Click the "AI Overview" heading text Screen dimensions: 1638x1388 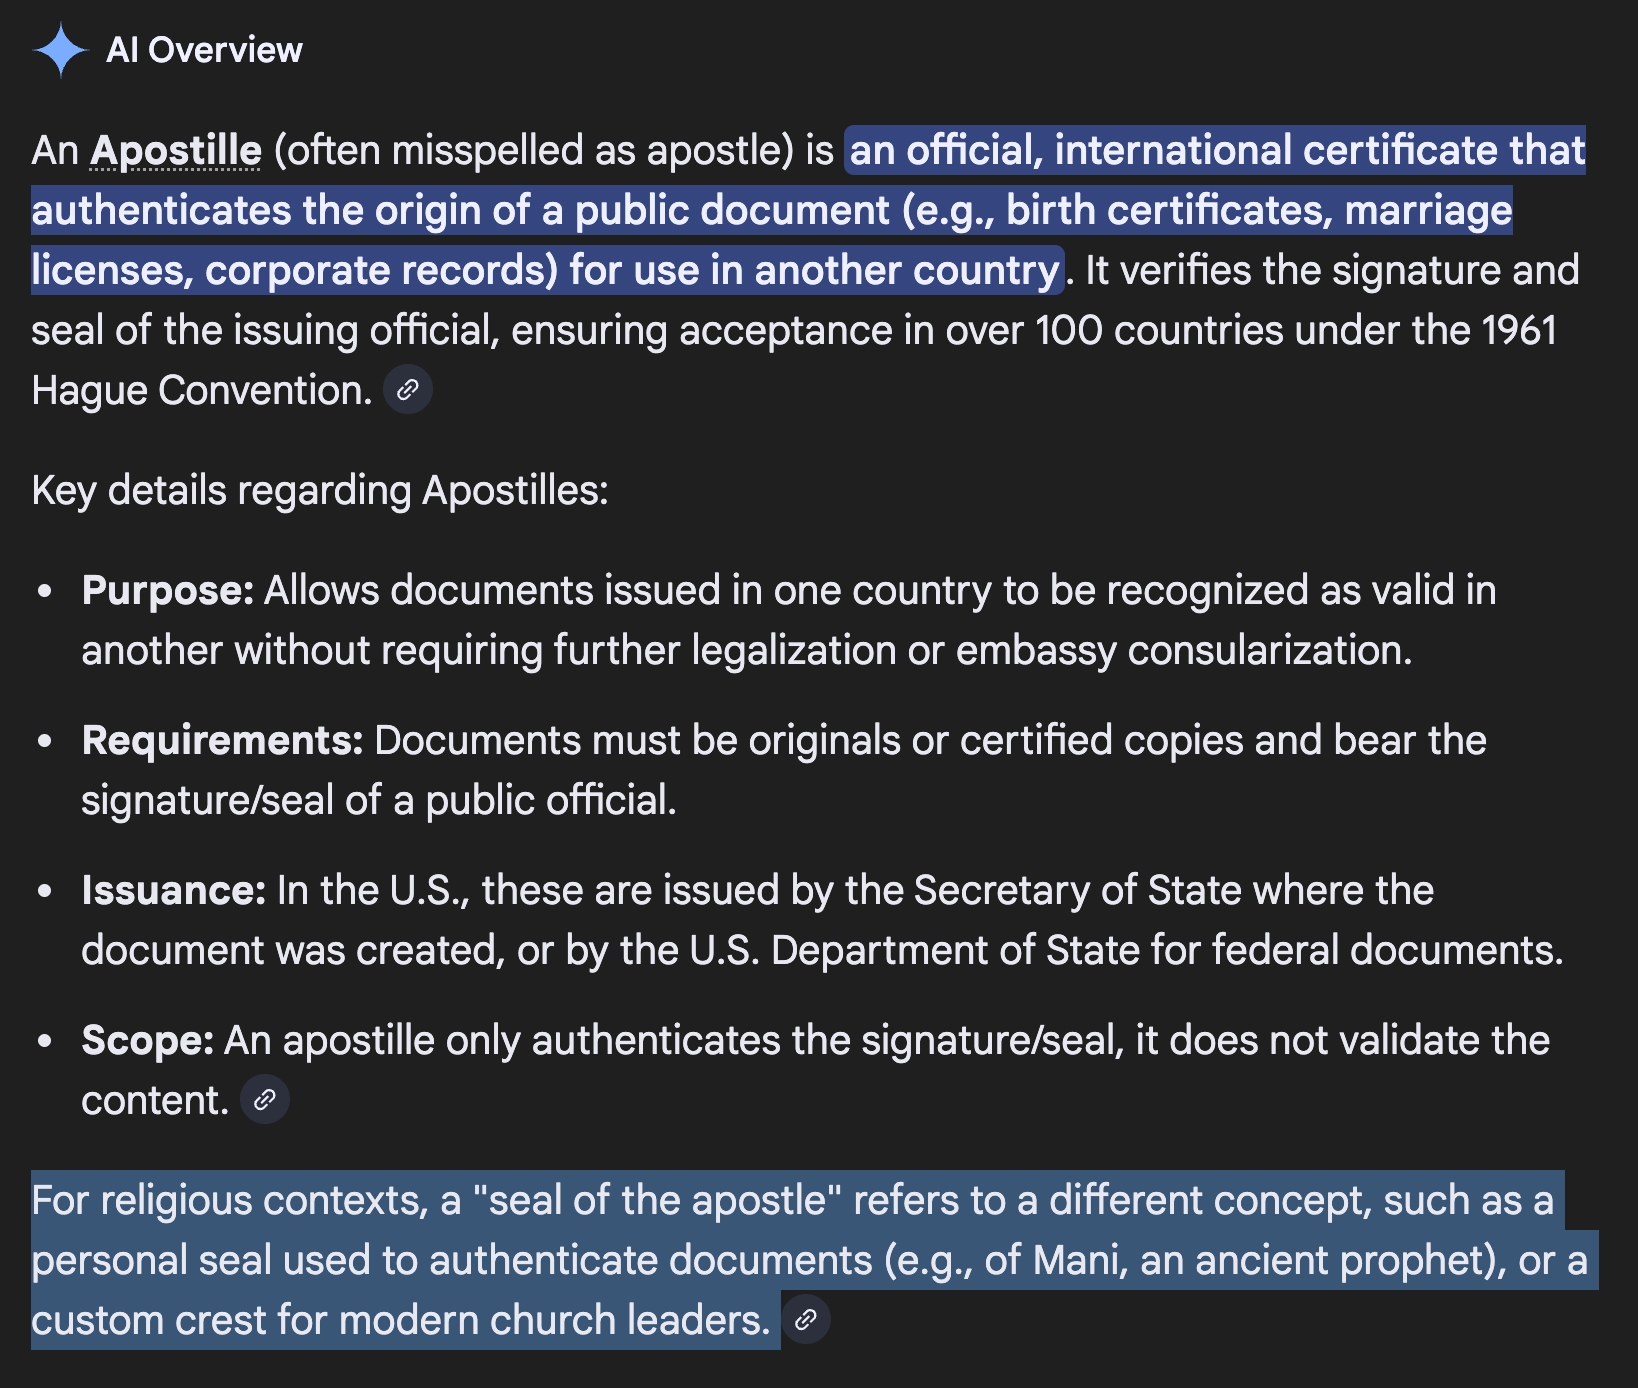point(204,50)
